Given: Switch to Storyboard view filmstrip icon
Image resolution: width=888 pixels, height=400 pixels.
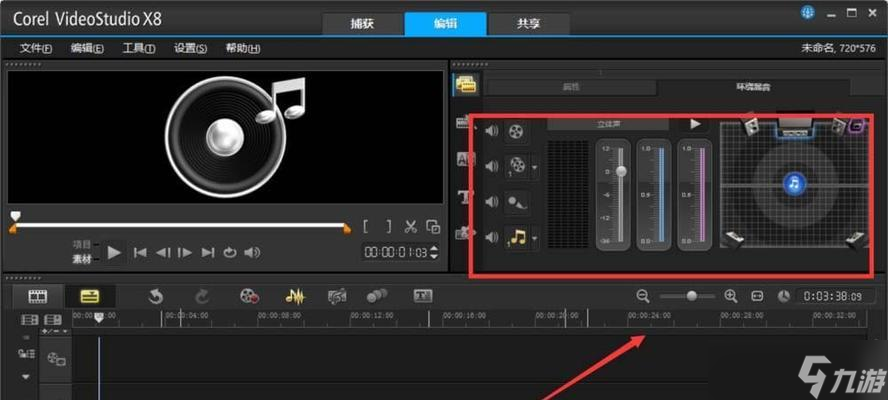Looking at the screenshot, I should 38,296.
